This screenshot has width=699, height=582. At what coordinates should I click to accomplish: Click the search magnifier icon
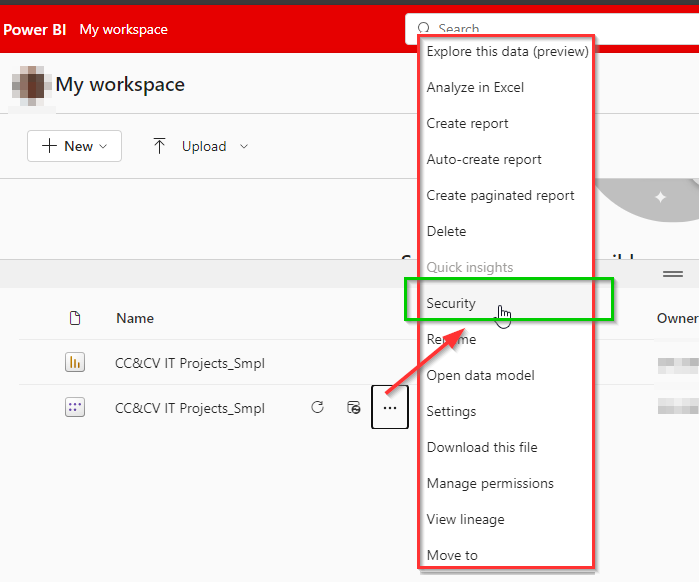click(424, 28)
